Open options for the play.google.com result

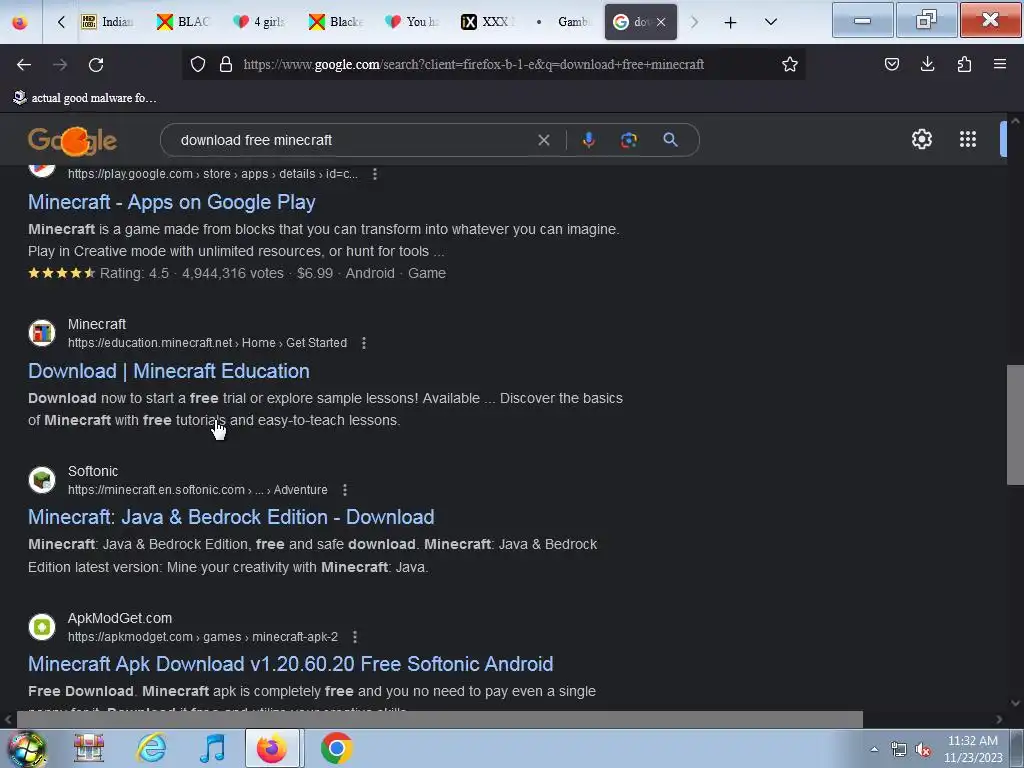pos(375,174)
